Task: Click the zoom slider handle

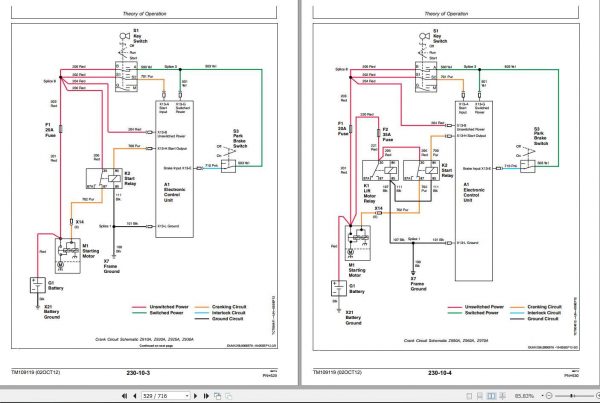Action: [571, 395]
